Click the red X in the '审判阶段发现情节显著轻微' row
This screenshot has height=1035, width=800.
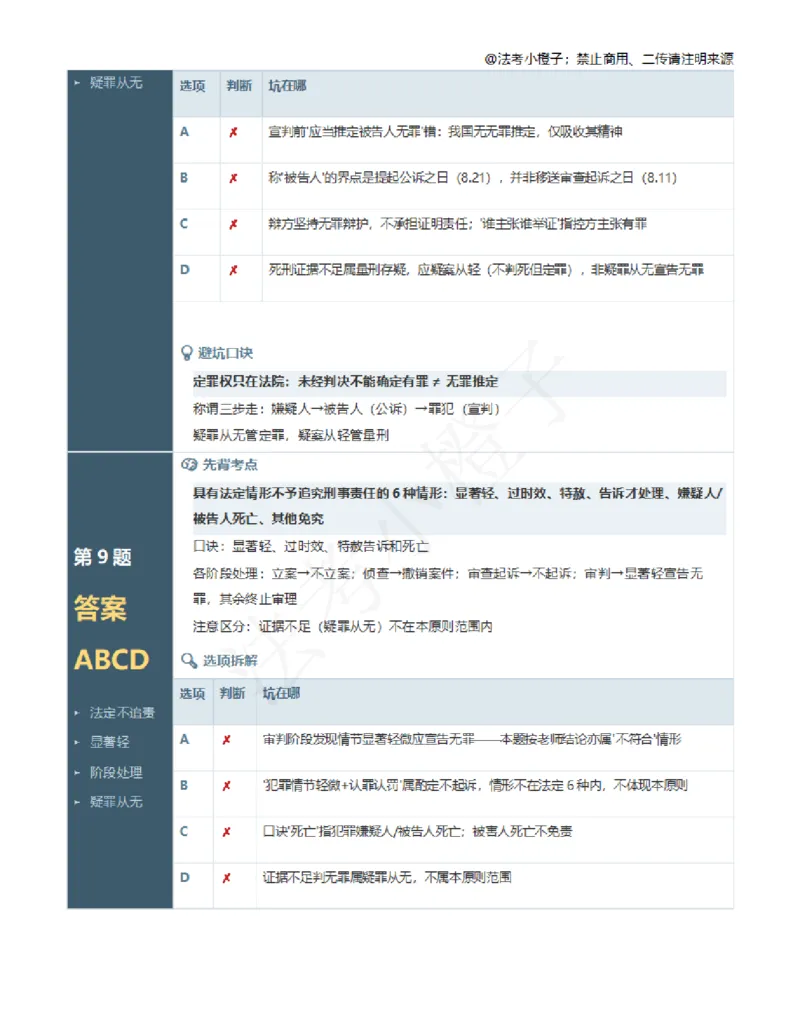(x=226, y=740)
